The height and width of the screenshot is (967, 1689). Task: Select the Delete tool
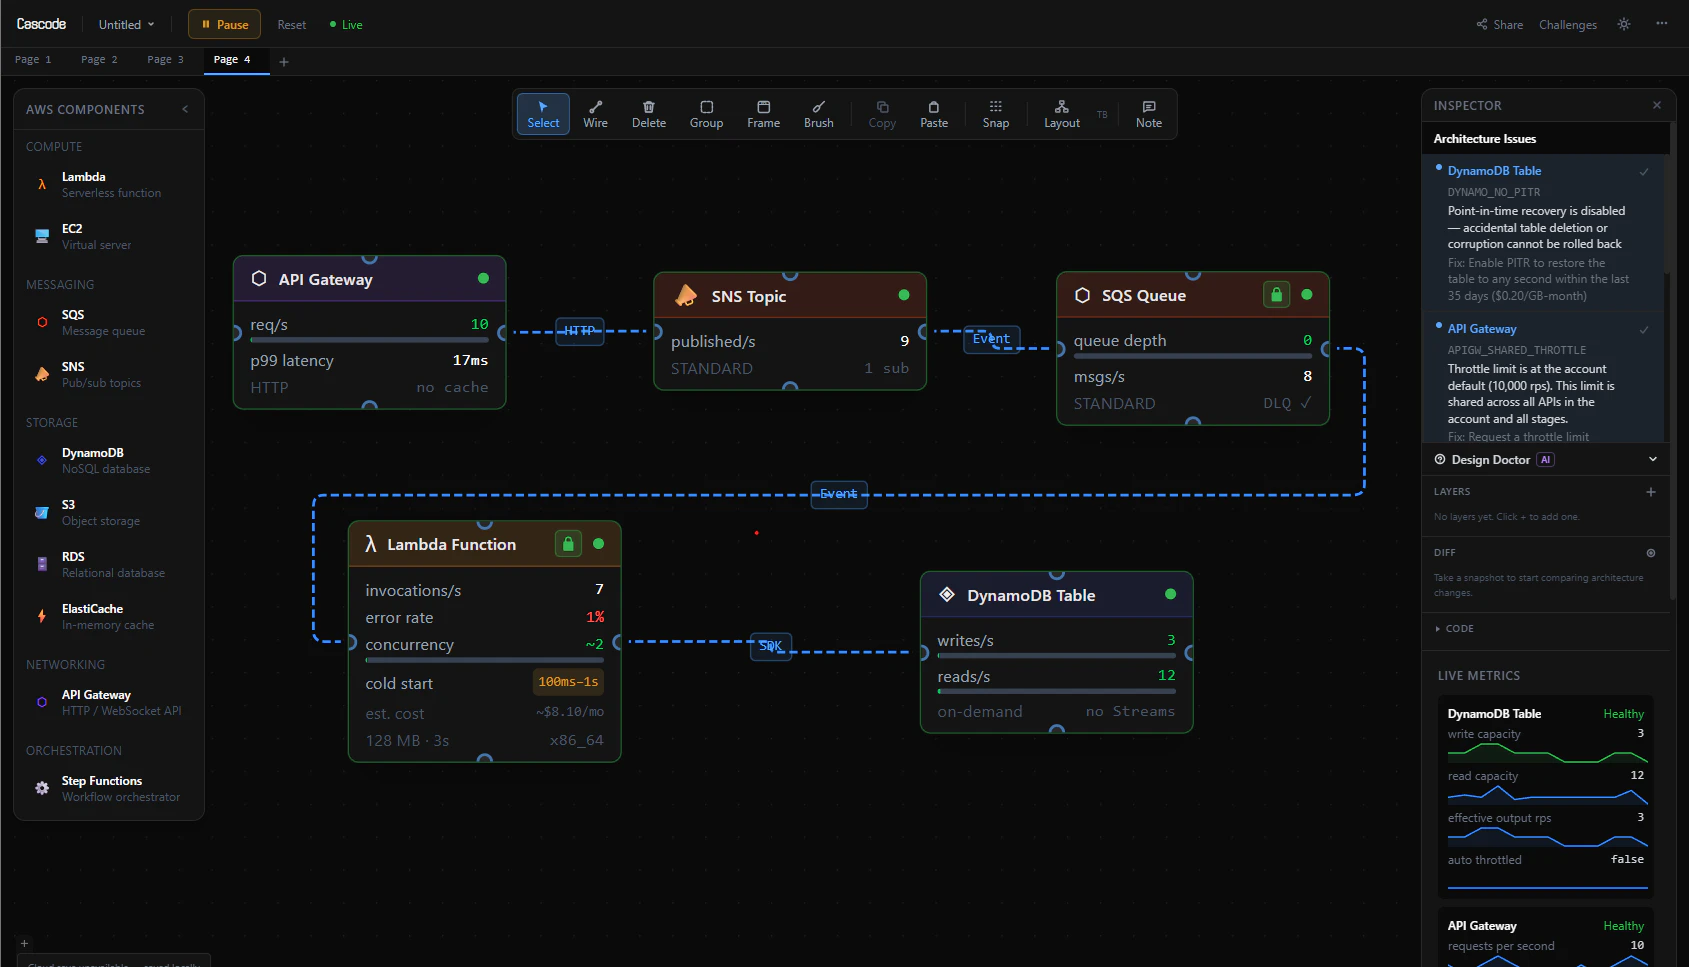649,113
